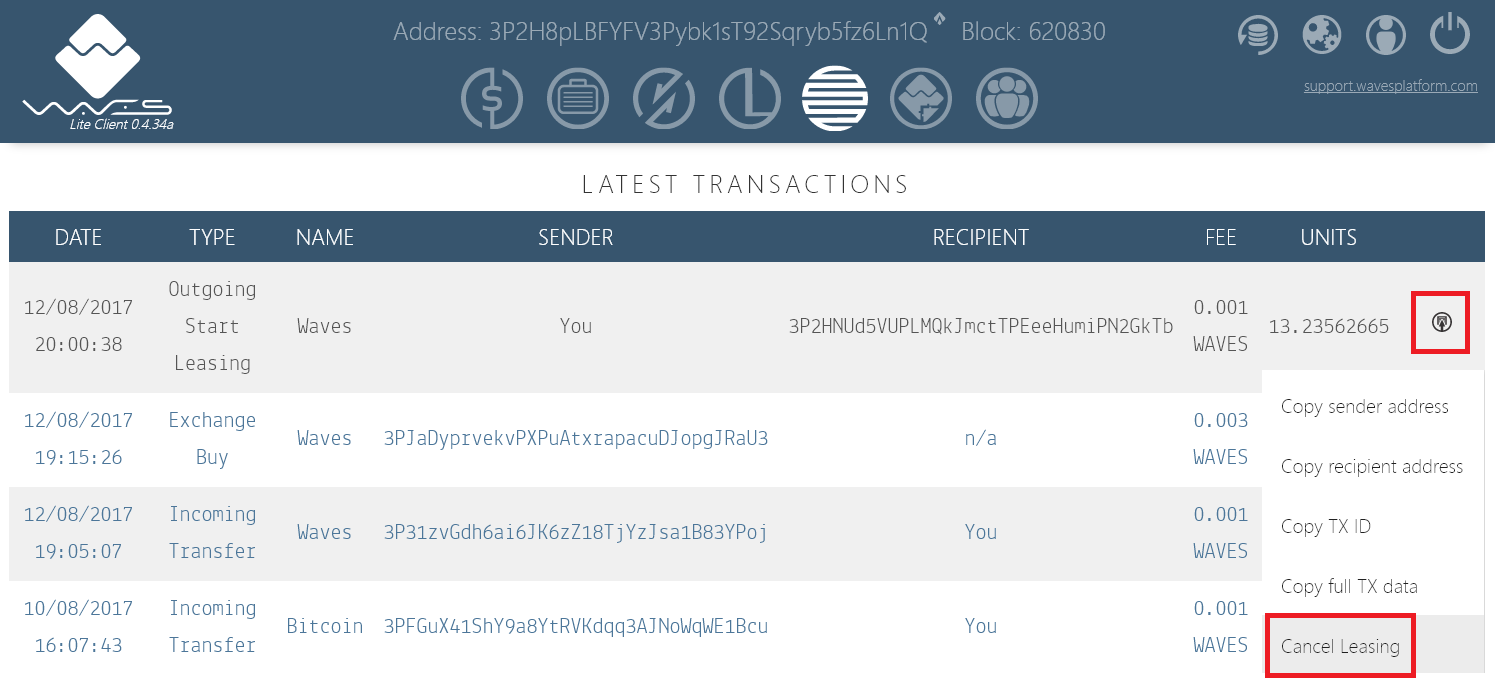1495x683 pixels.
Task: Click "Cancel Leasing" in the menu
Action: pyautogui.click(x=1340, y=647)
